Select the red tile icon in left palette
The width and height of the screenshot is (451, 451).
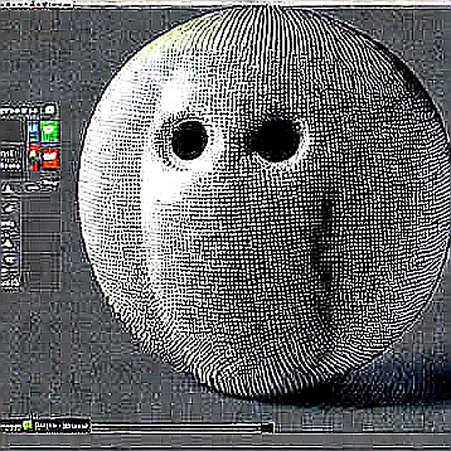(50, 159)
